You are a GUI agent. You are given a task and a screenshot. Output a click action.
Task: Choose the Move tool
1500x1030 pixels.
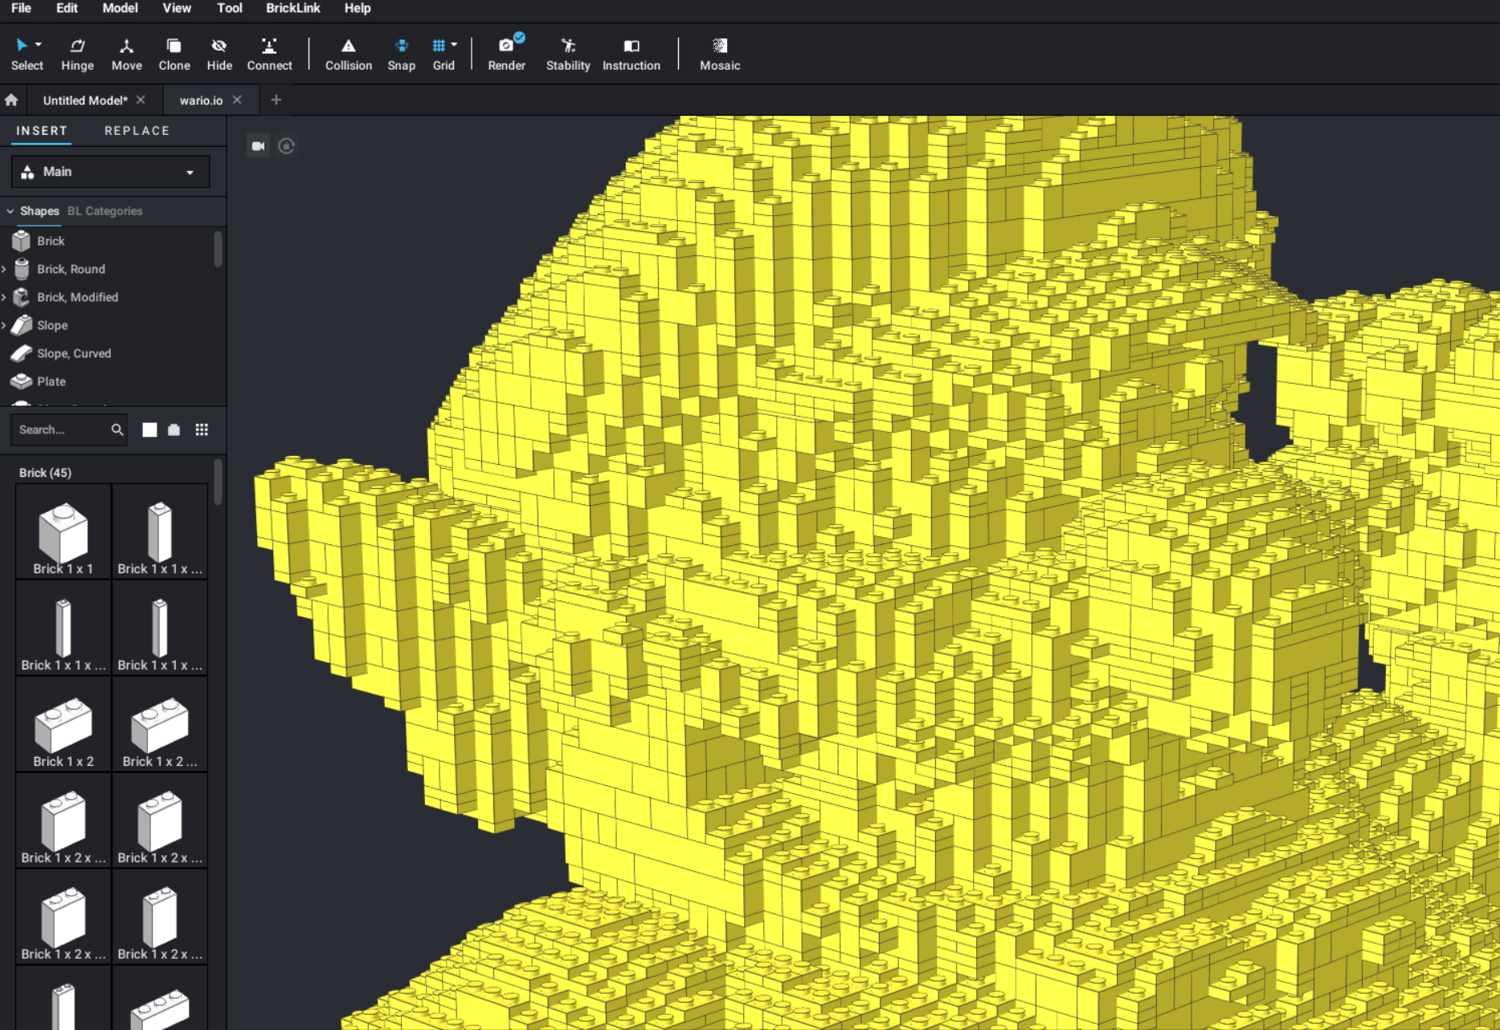tap(126, 54)
